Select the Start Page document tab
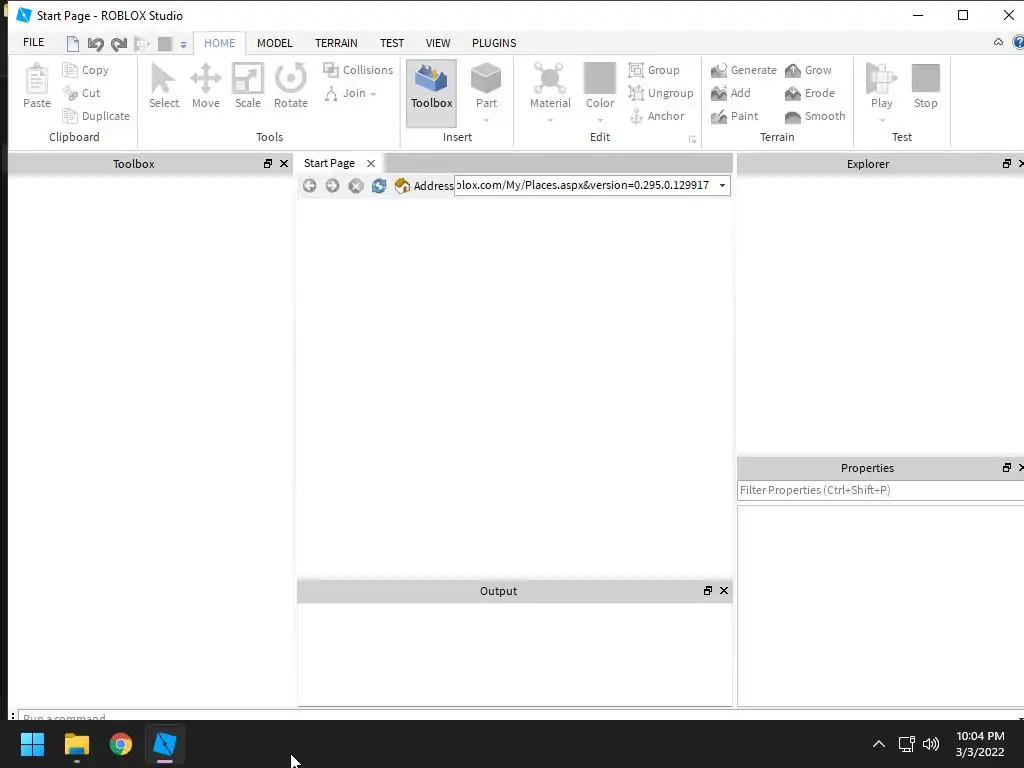 [329, 163]
